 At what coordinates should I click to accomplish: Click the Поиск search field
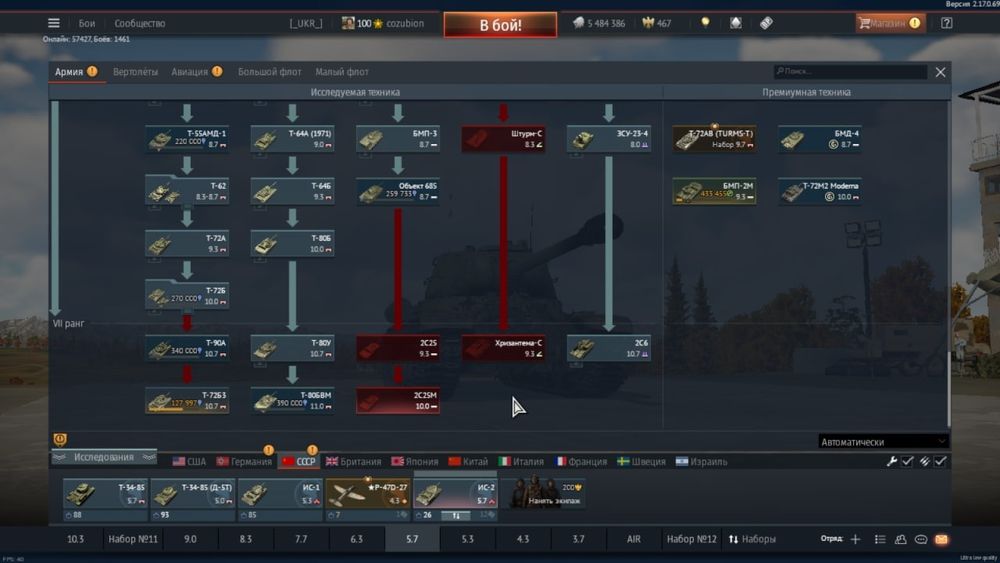pyautogui.click(x=849, y=71)
